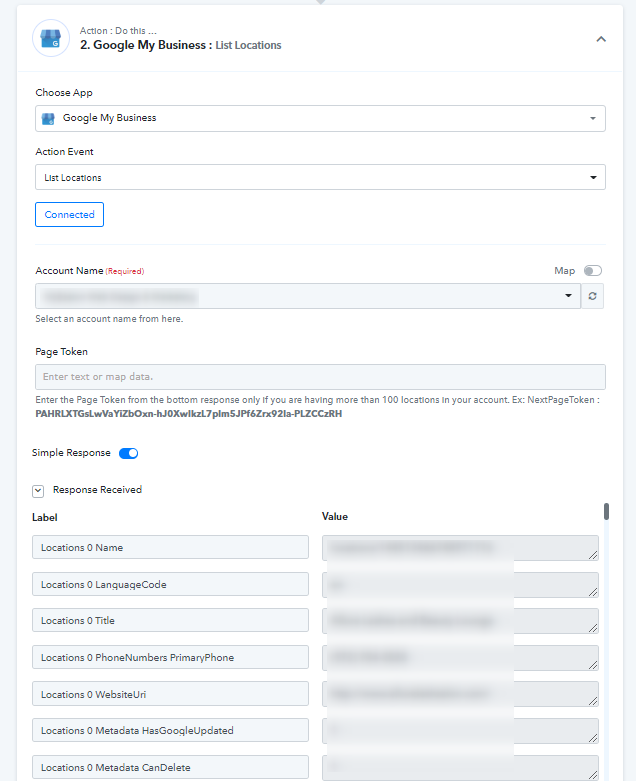Click the Locations 0 Title label field

coord(170,621)
